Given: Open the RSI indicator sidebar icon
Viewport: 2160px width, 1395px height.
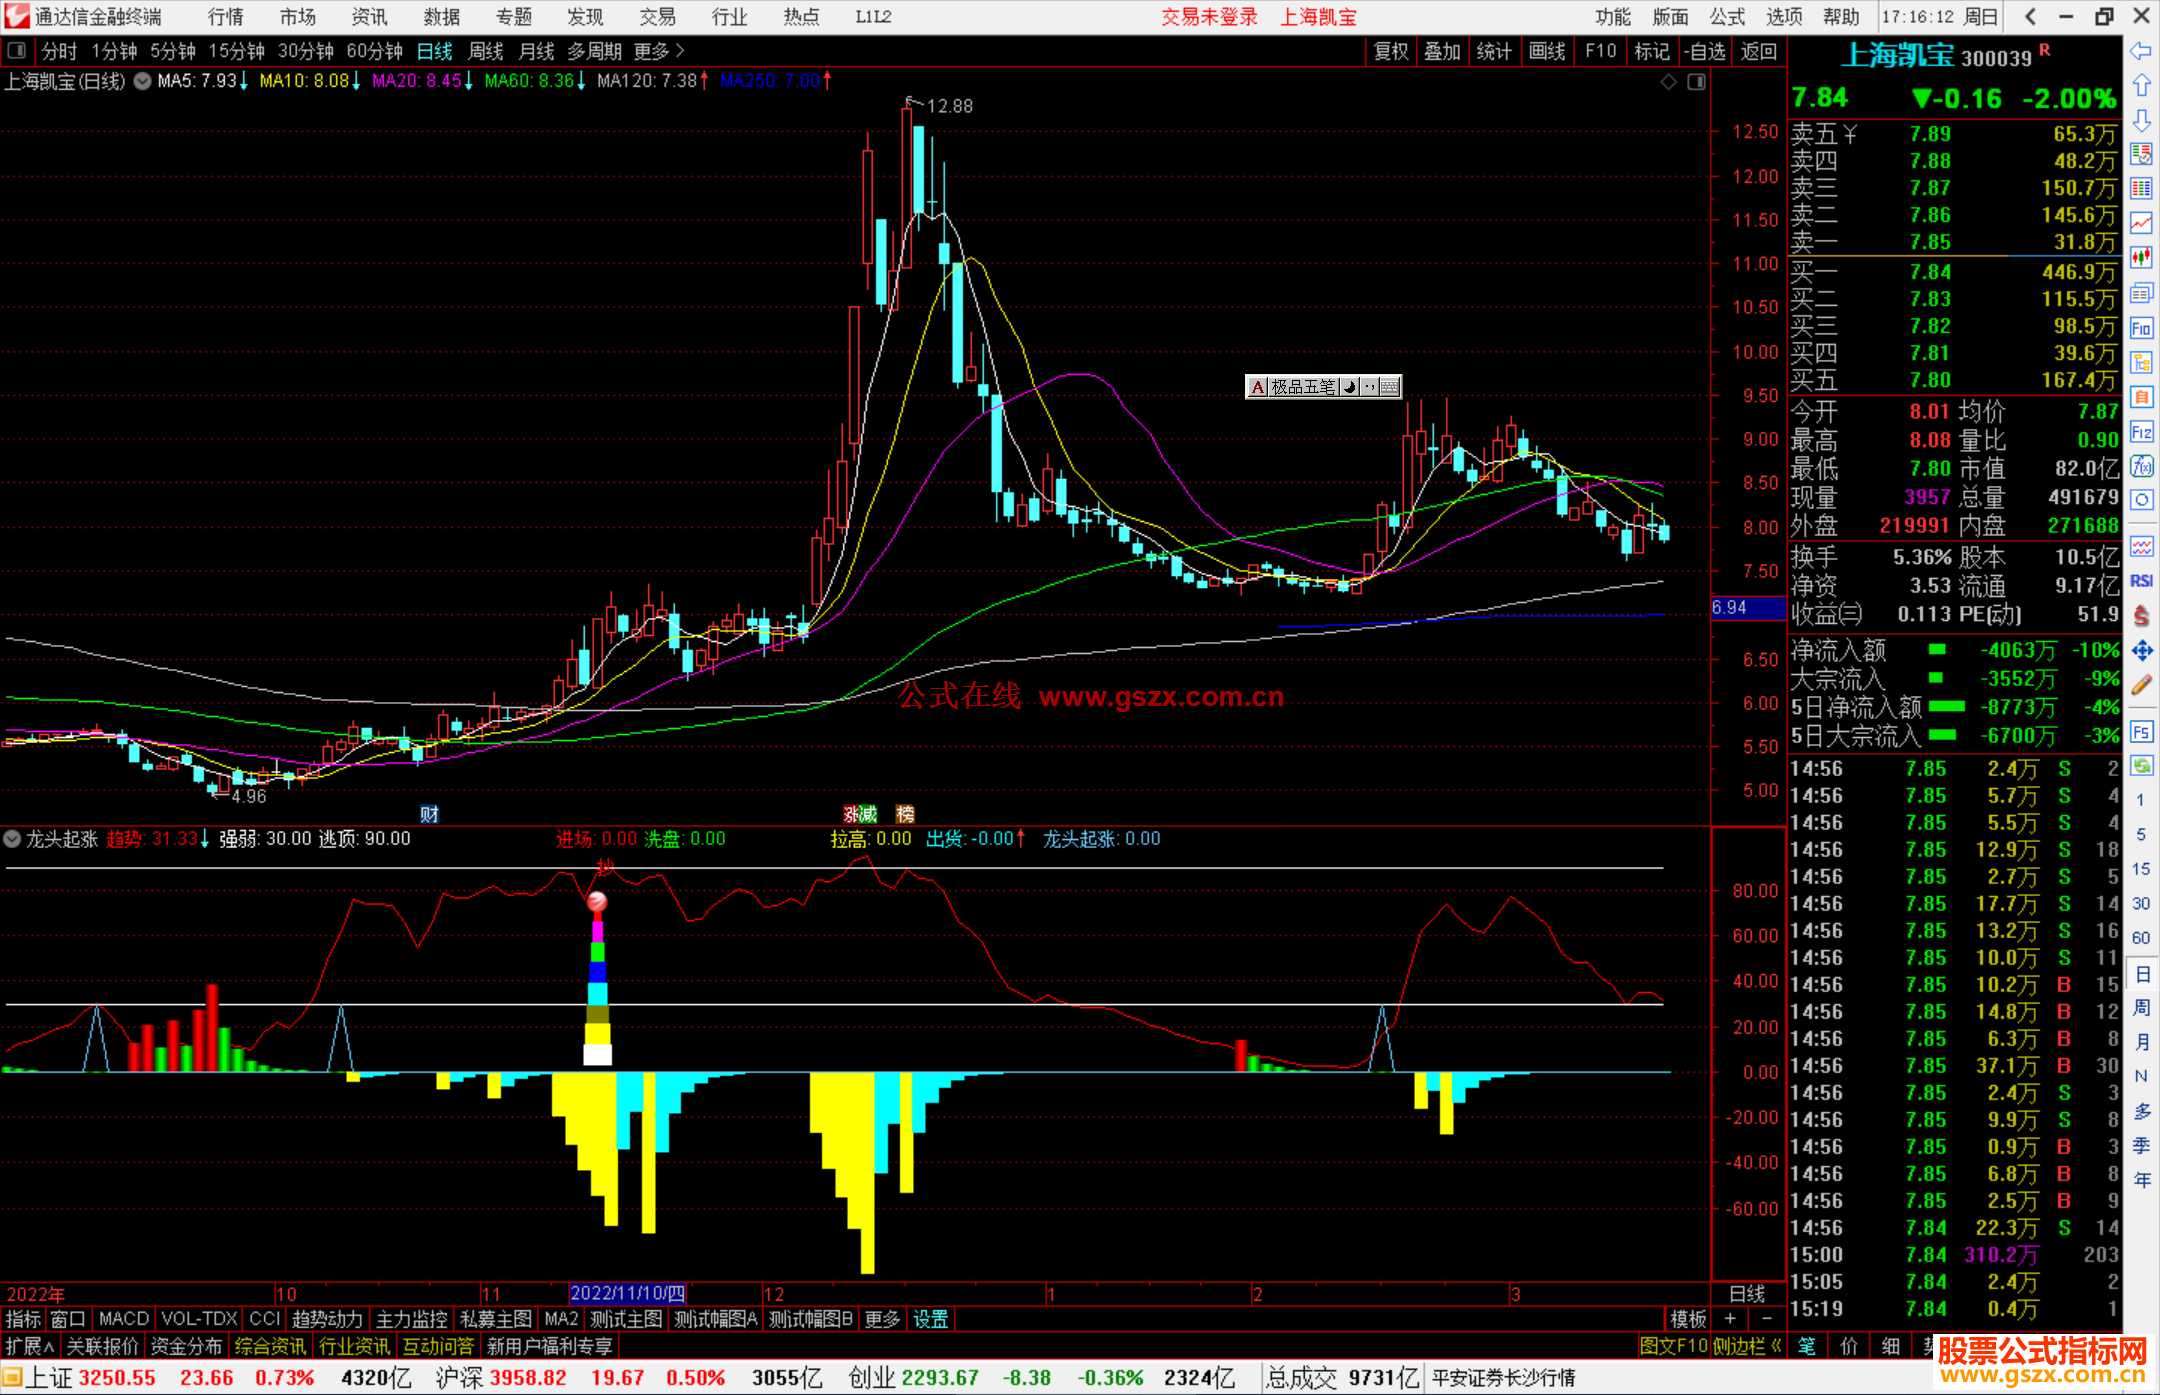Looking at the screenshot, I should 2141,581.
